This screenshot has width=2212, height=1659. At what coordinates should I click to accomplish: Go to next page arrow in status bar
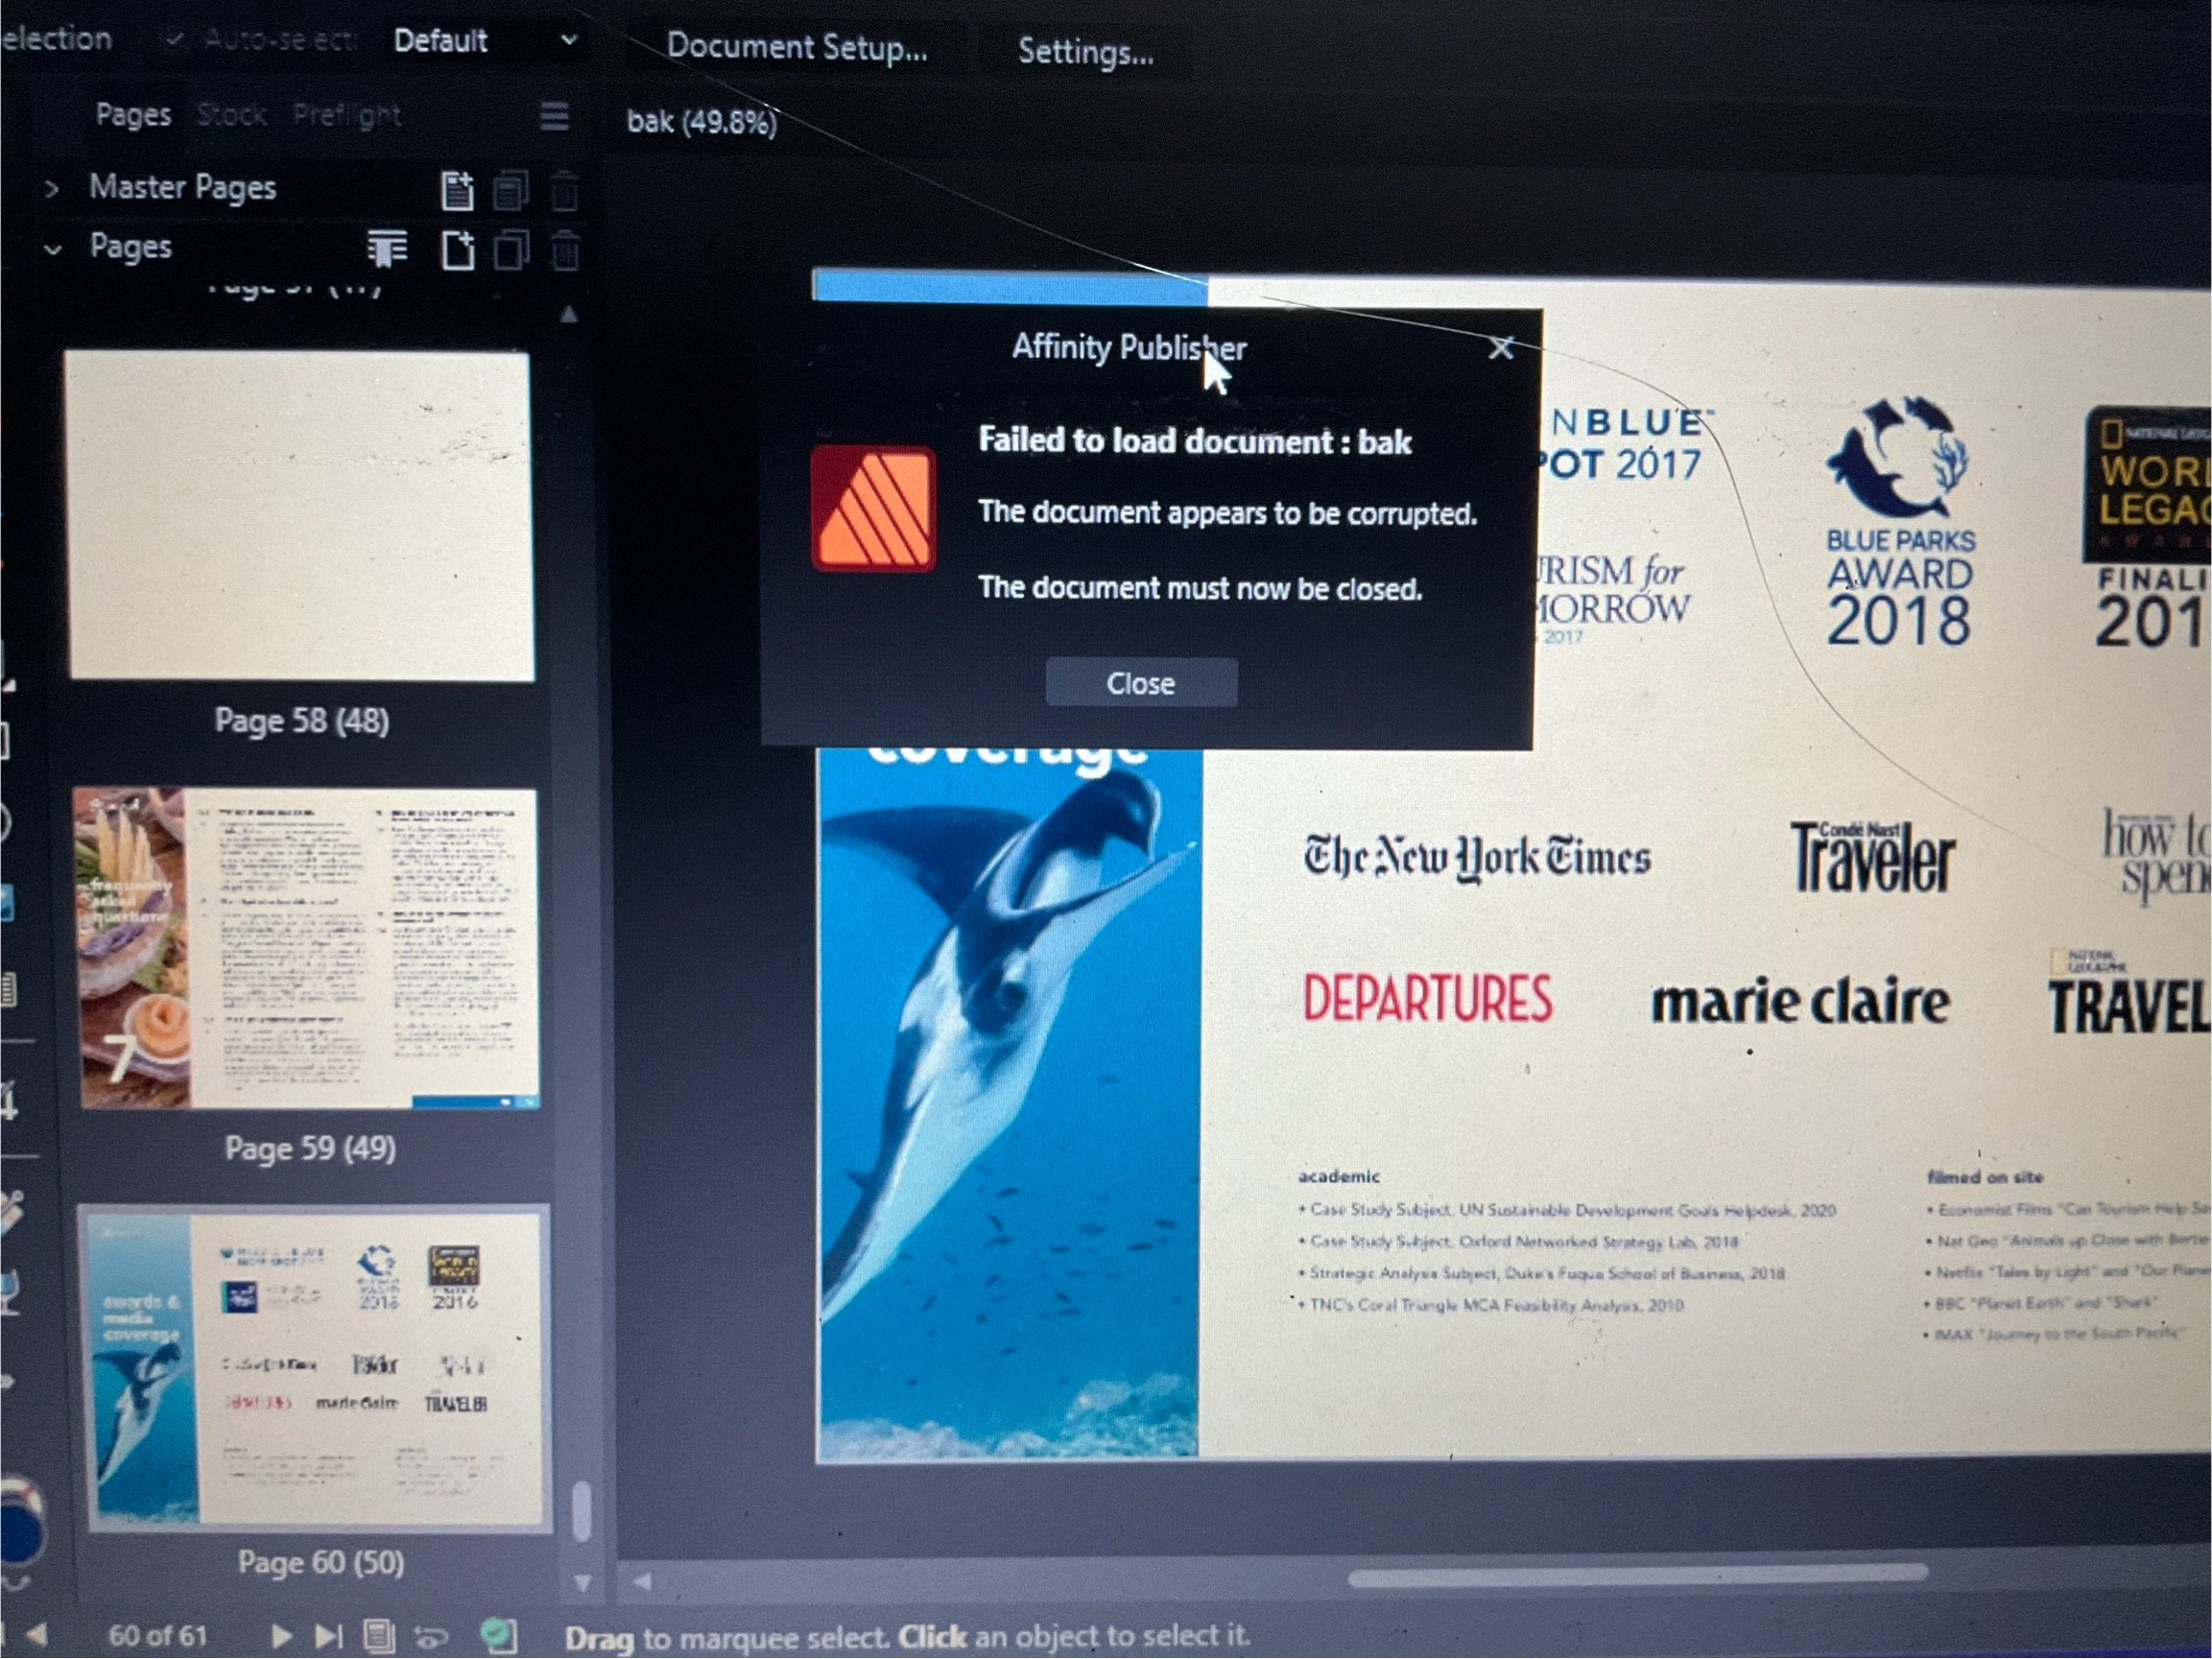pyautogui.click(x=281, y=1637)
